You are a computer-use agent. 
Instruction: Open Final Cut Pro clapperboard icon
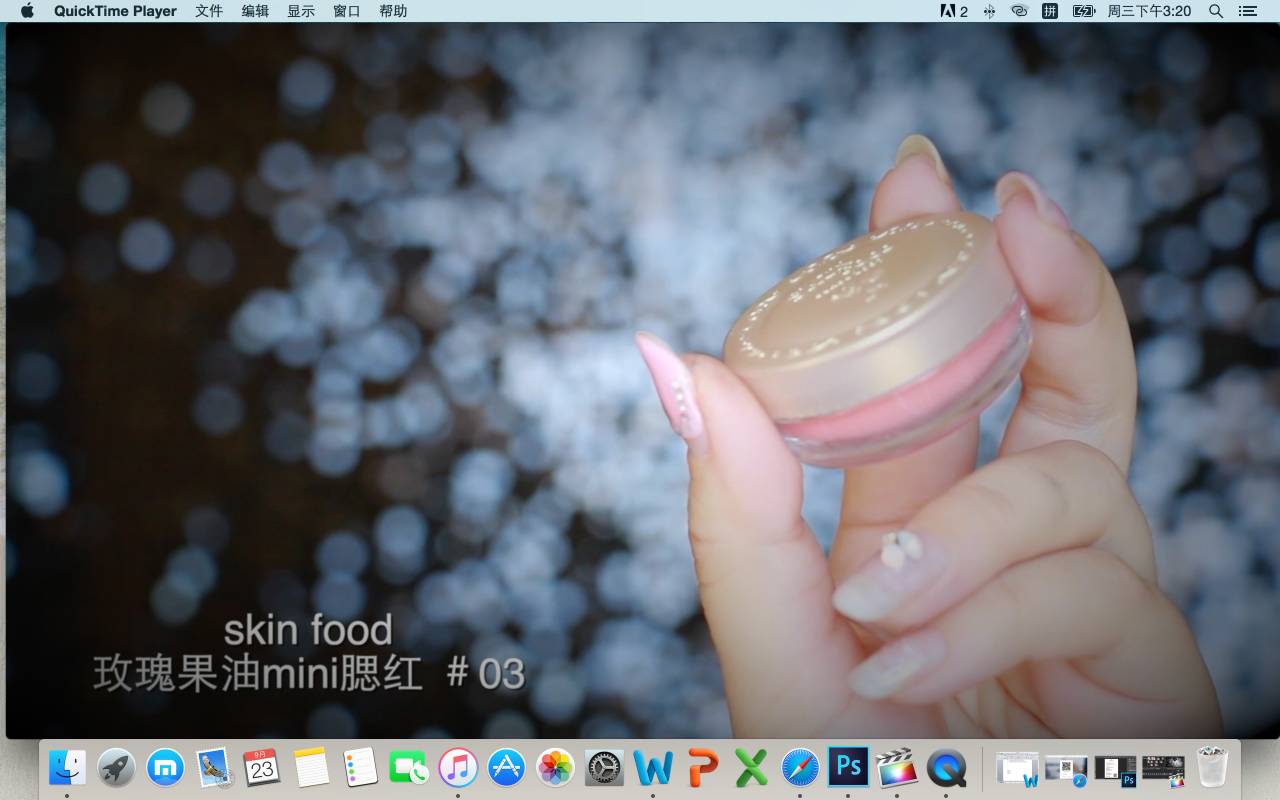[x=897, y=768]
